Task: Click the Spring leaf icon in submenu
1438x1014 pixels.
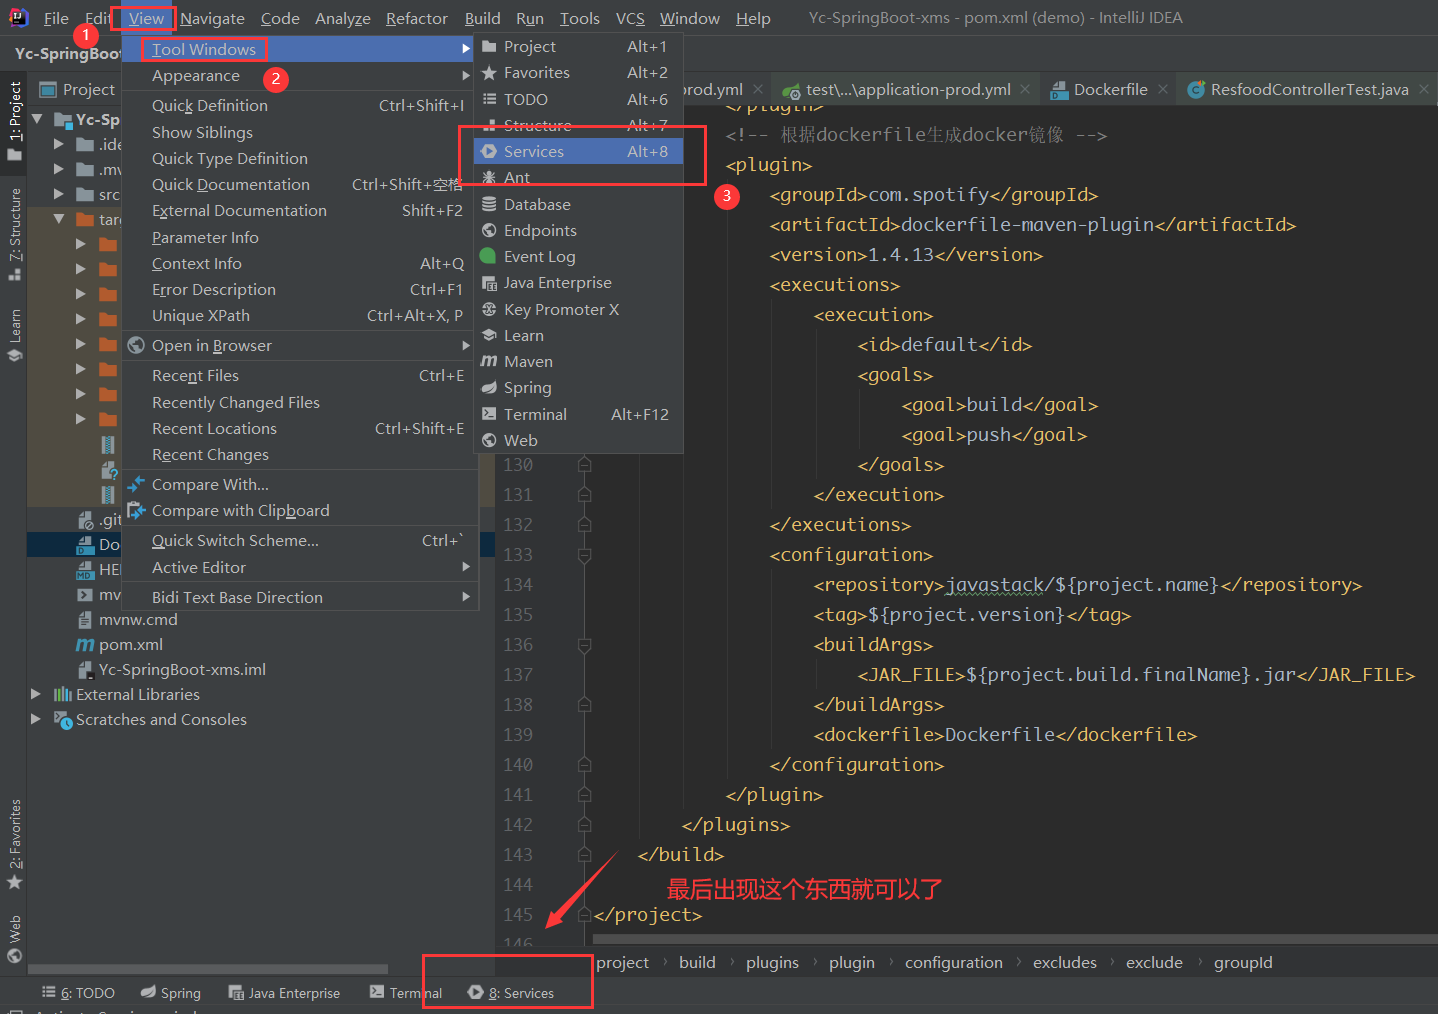Action: tap(489, 387)
